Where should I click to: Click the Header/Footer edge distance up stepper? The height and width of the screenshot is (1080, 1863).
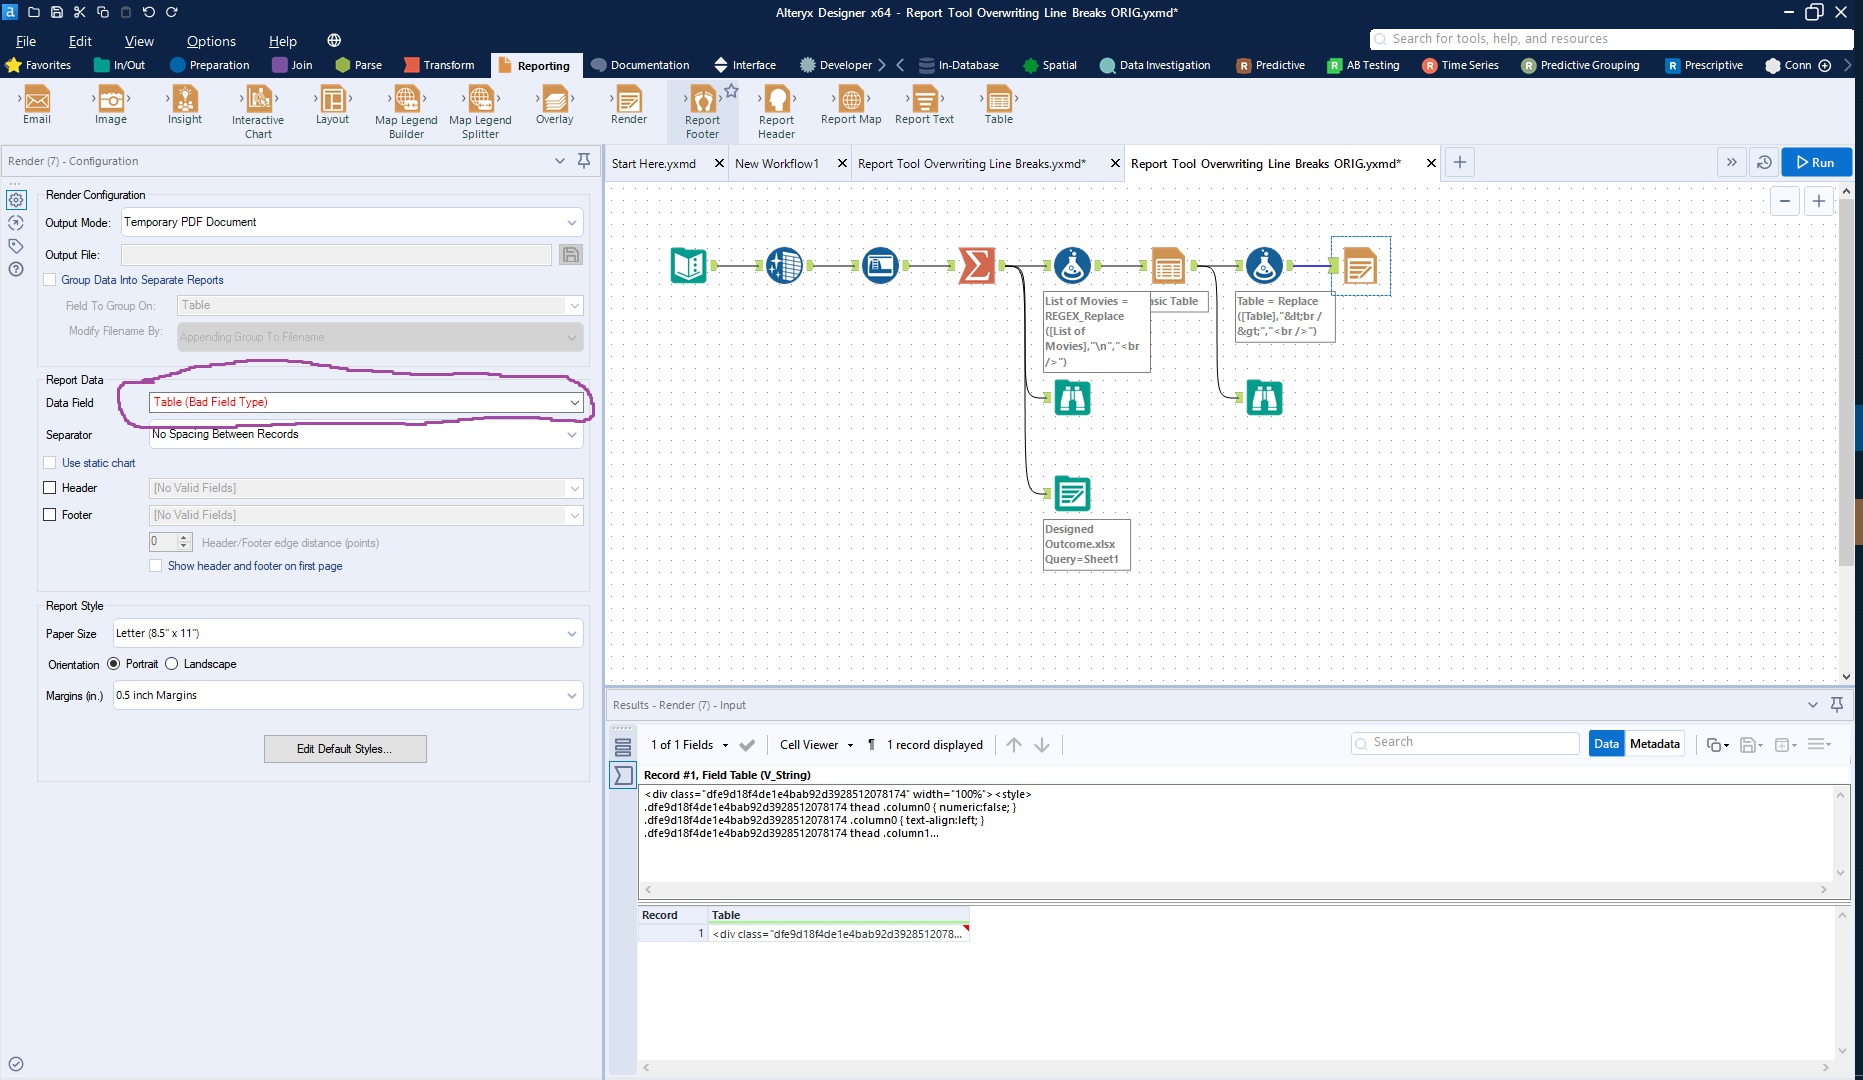click(183, 537)
